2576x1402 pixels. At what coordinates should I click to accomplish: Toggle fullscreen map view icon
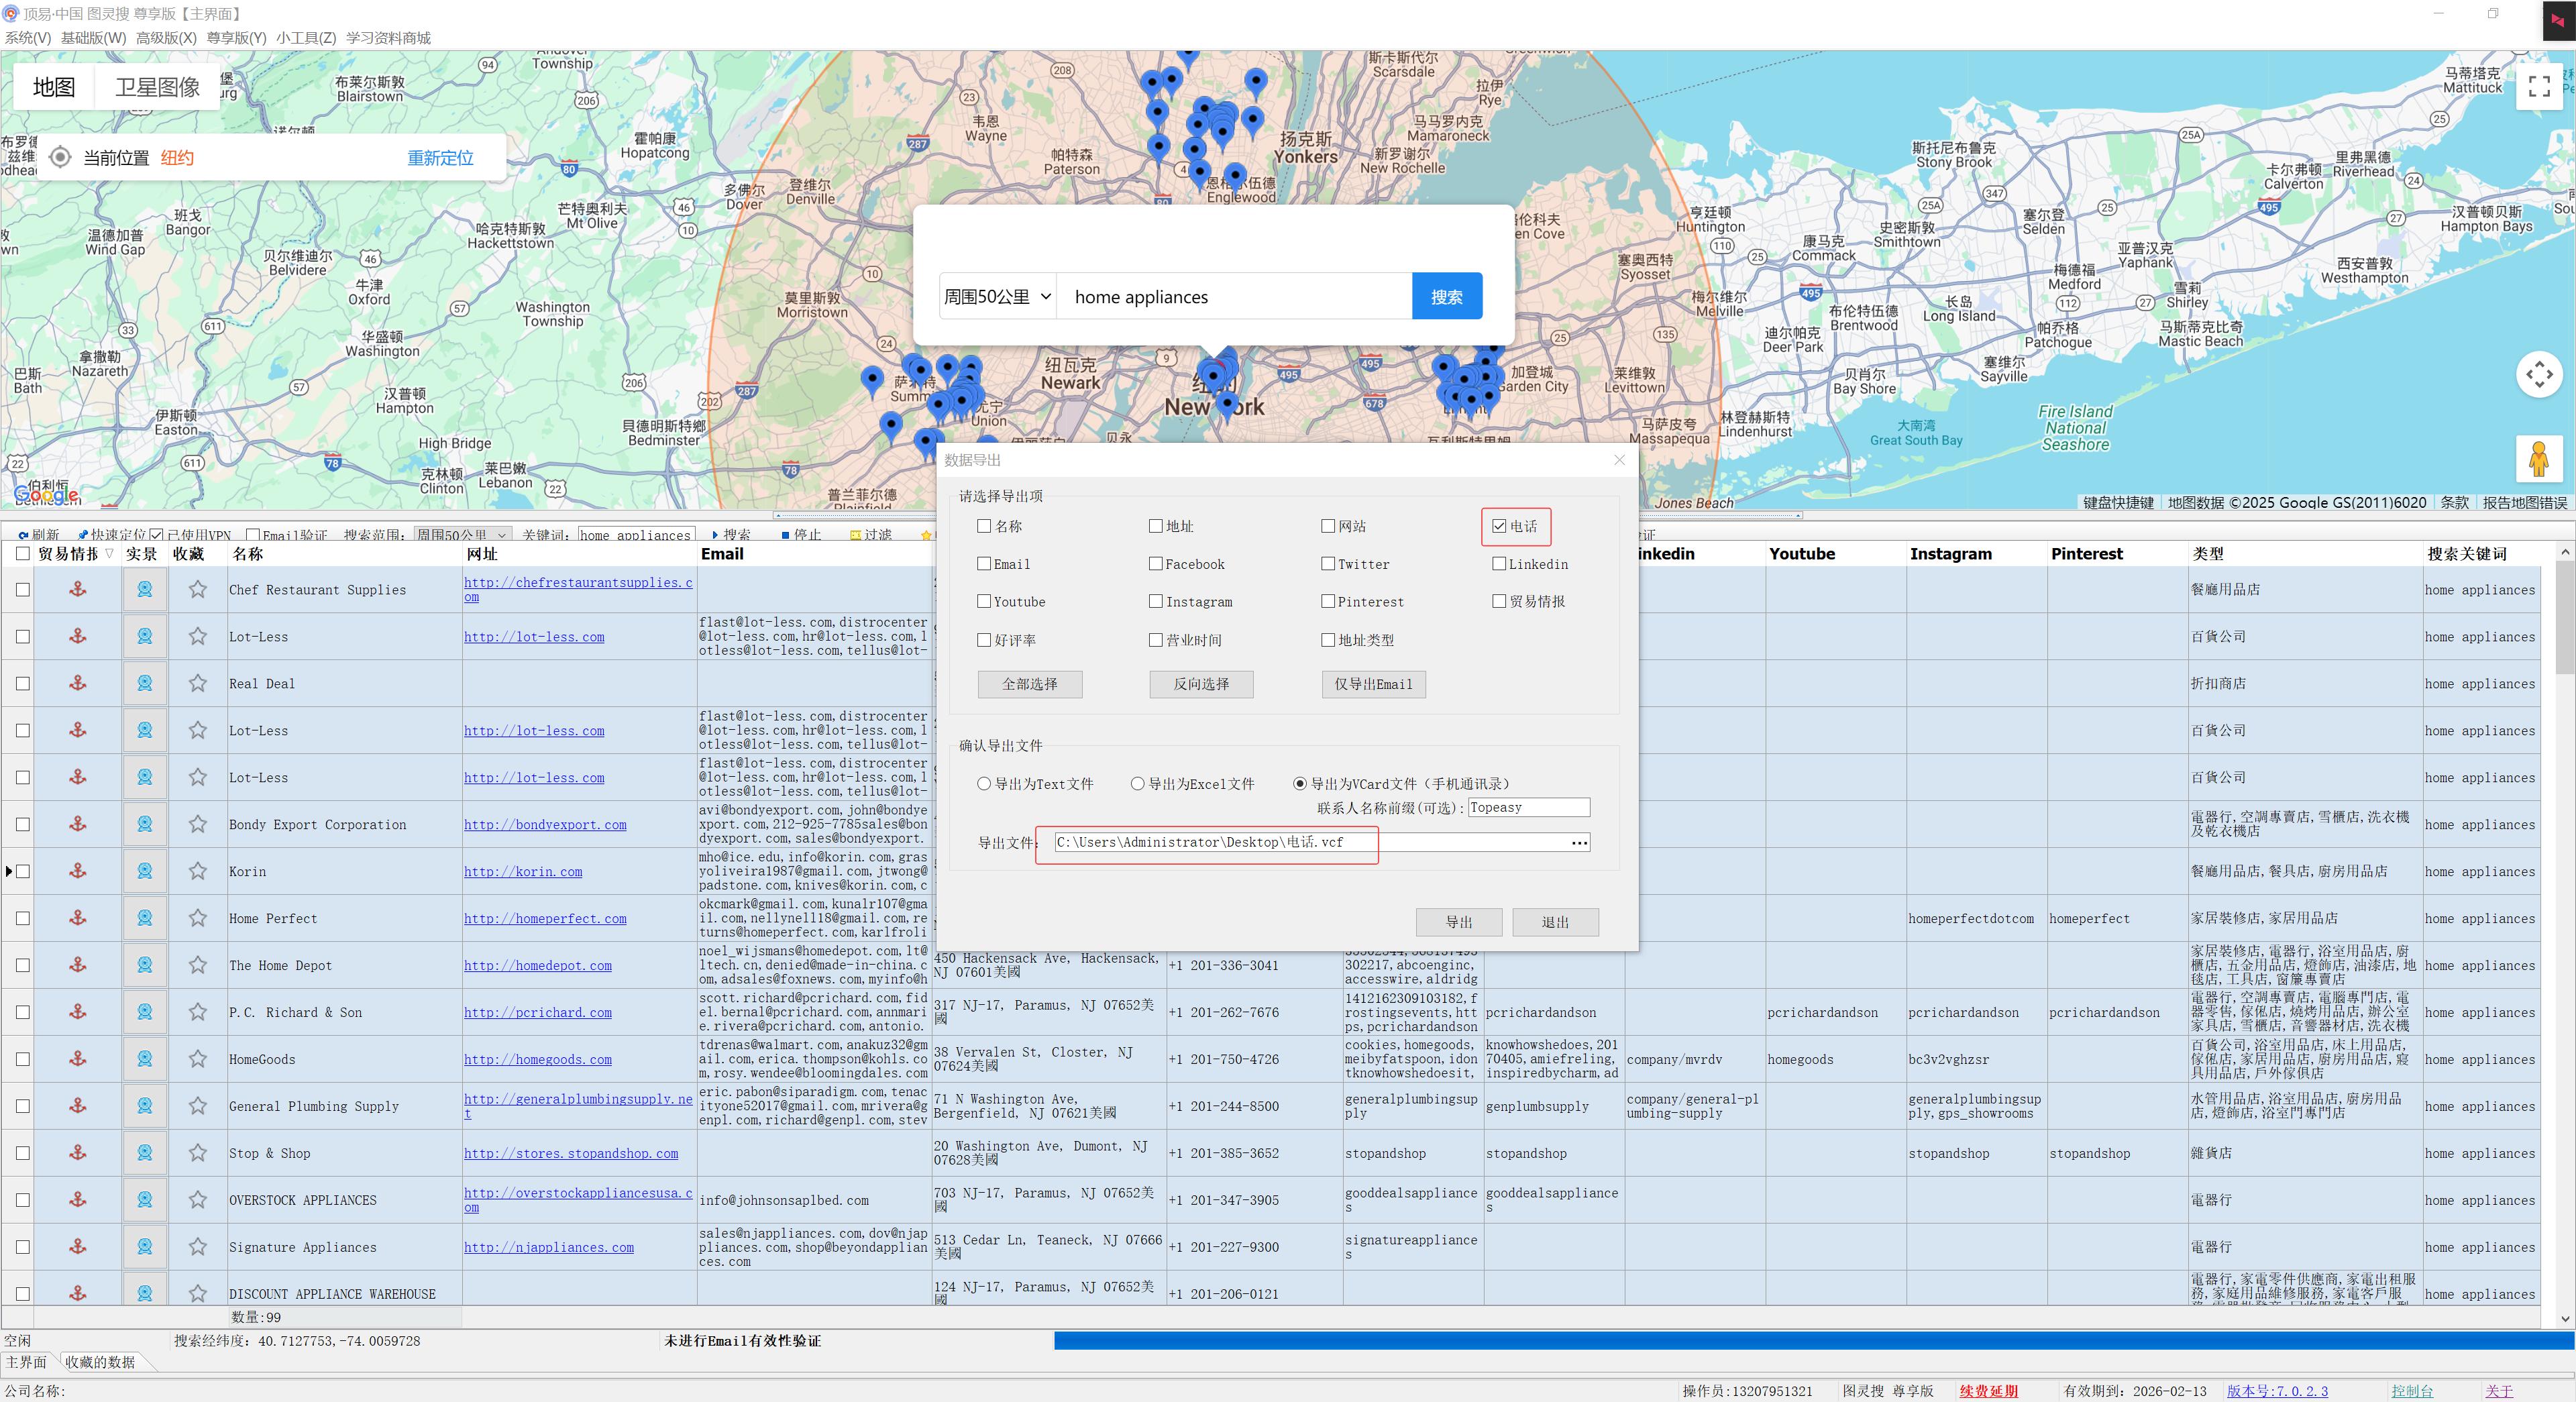click(2538, 86)
